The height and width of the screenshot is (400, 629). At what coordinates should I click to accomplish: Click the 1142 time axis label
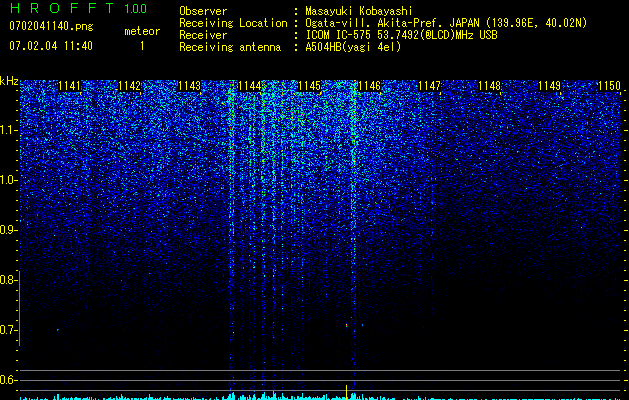pyautogui.click(x=130, y=86)
